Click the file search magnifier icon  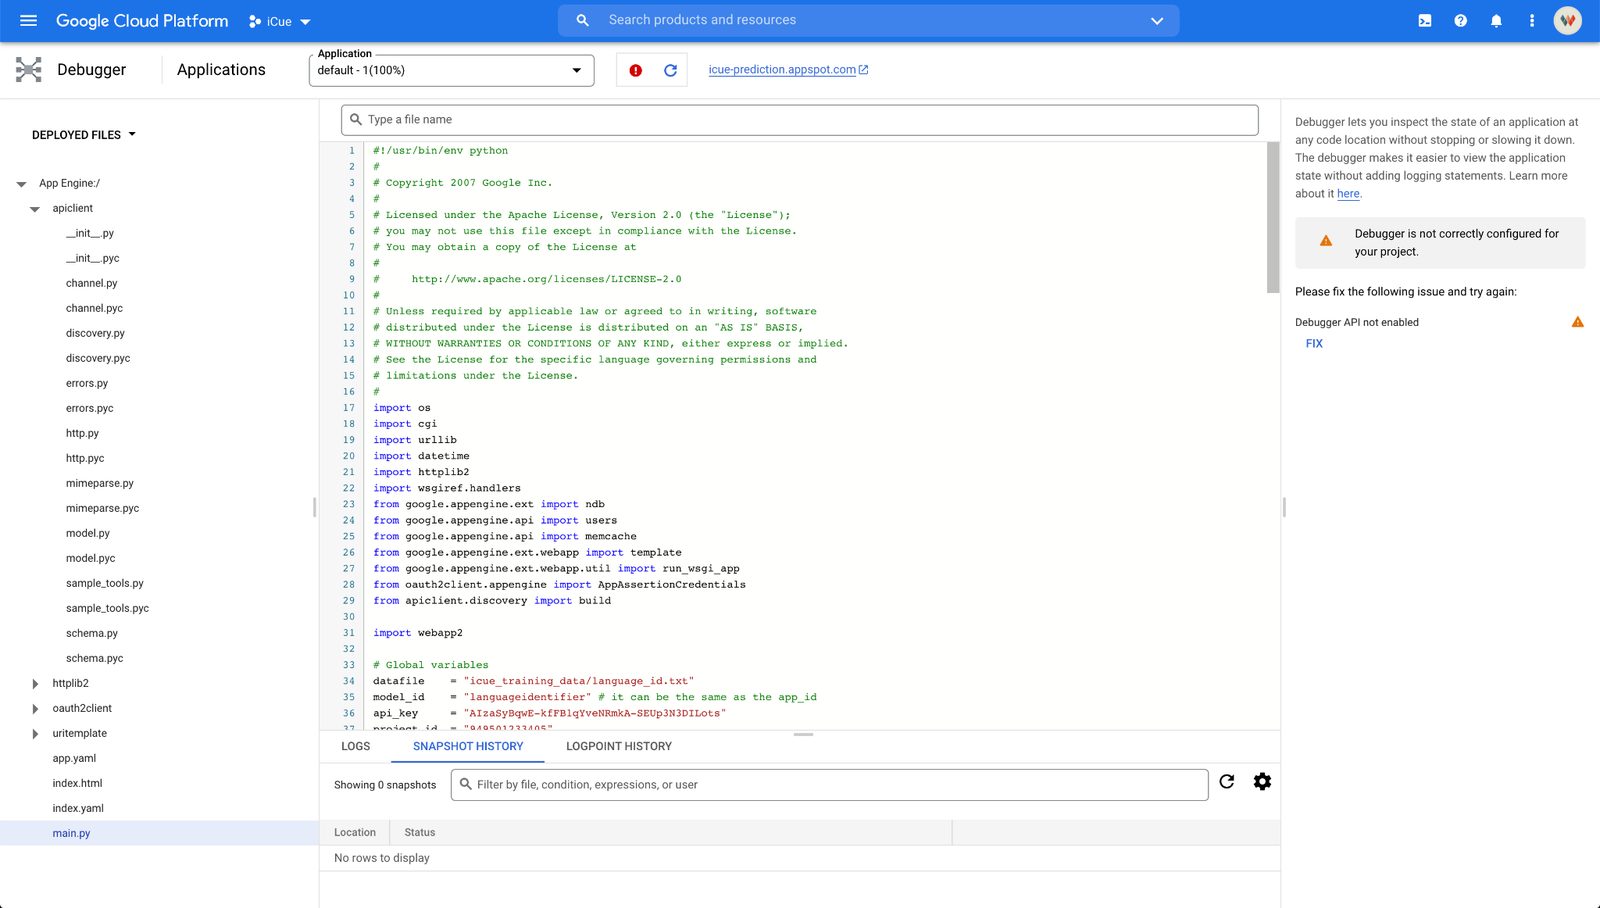(355, 120)
